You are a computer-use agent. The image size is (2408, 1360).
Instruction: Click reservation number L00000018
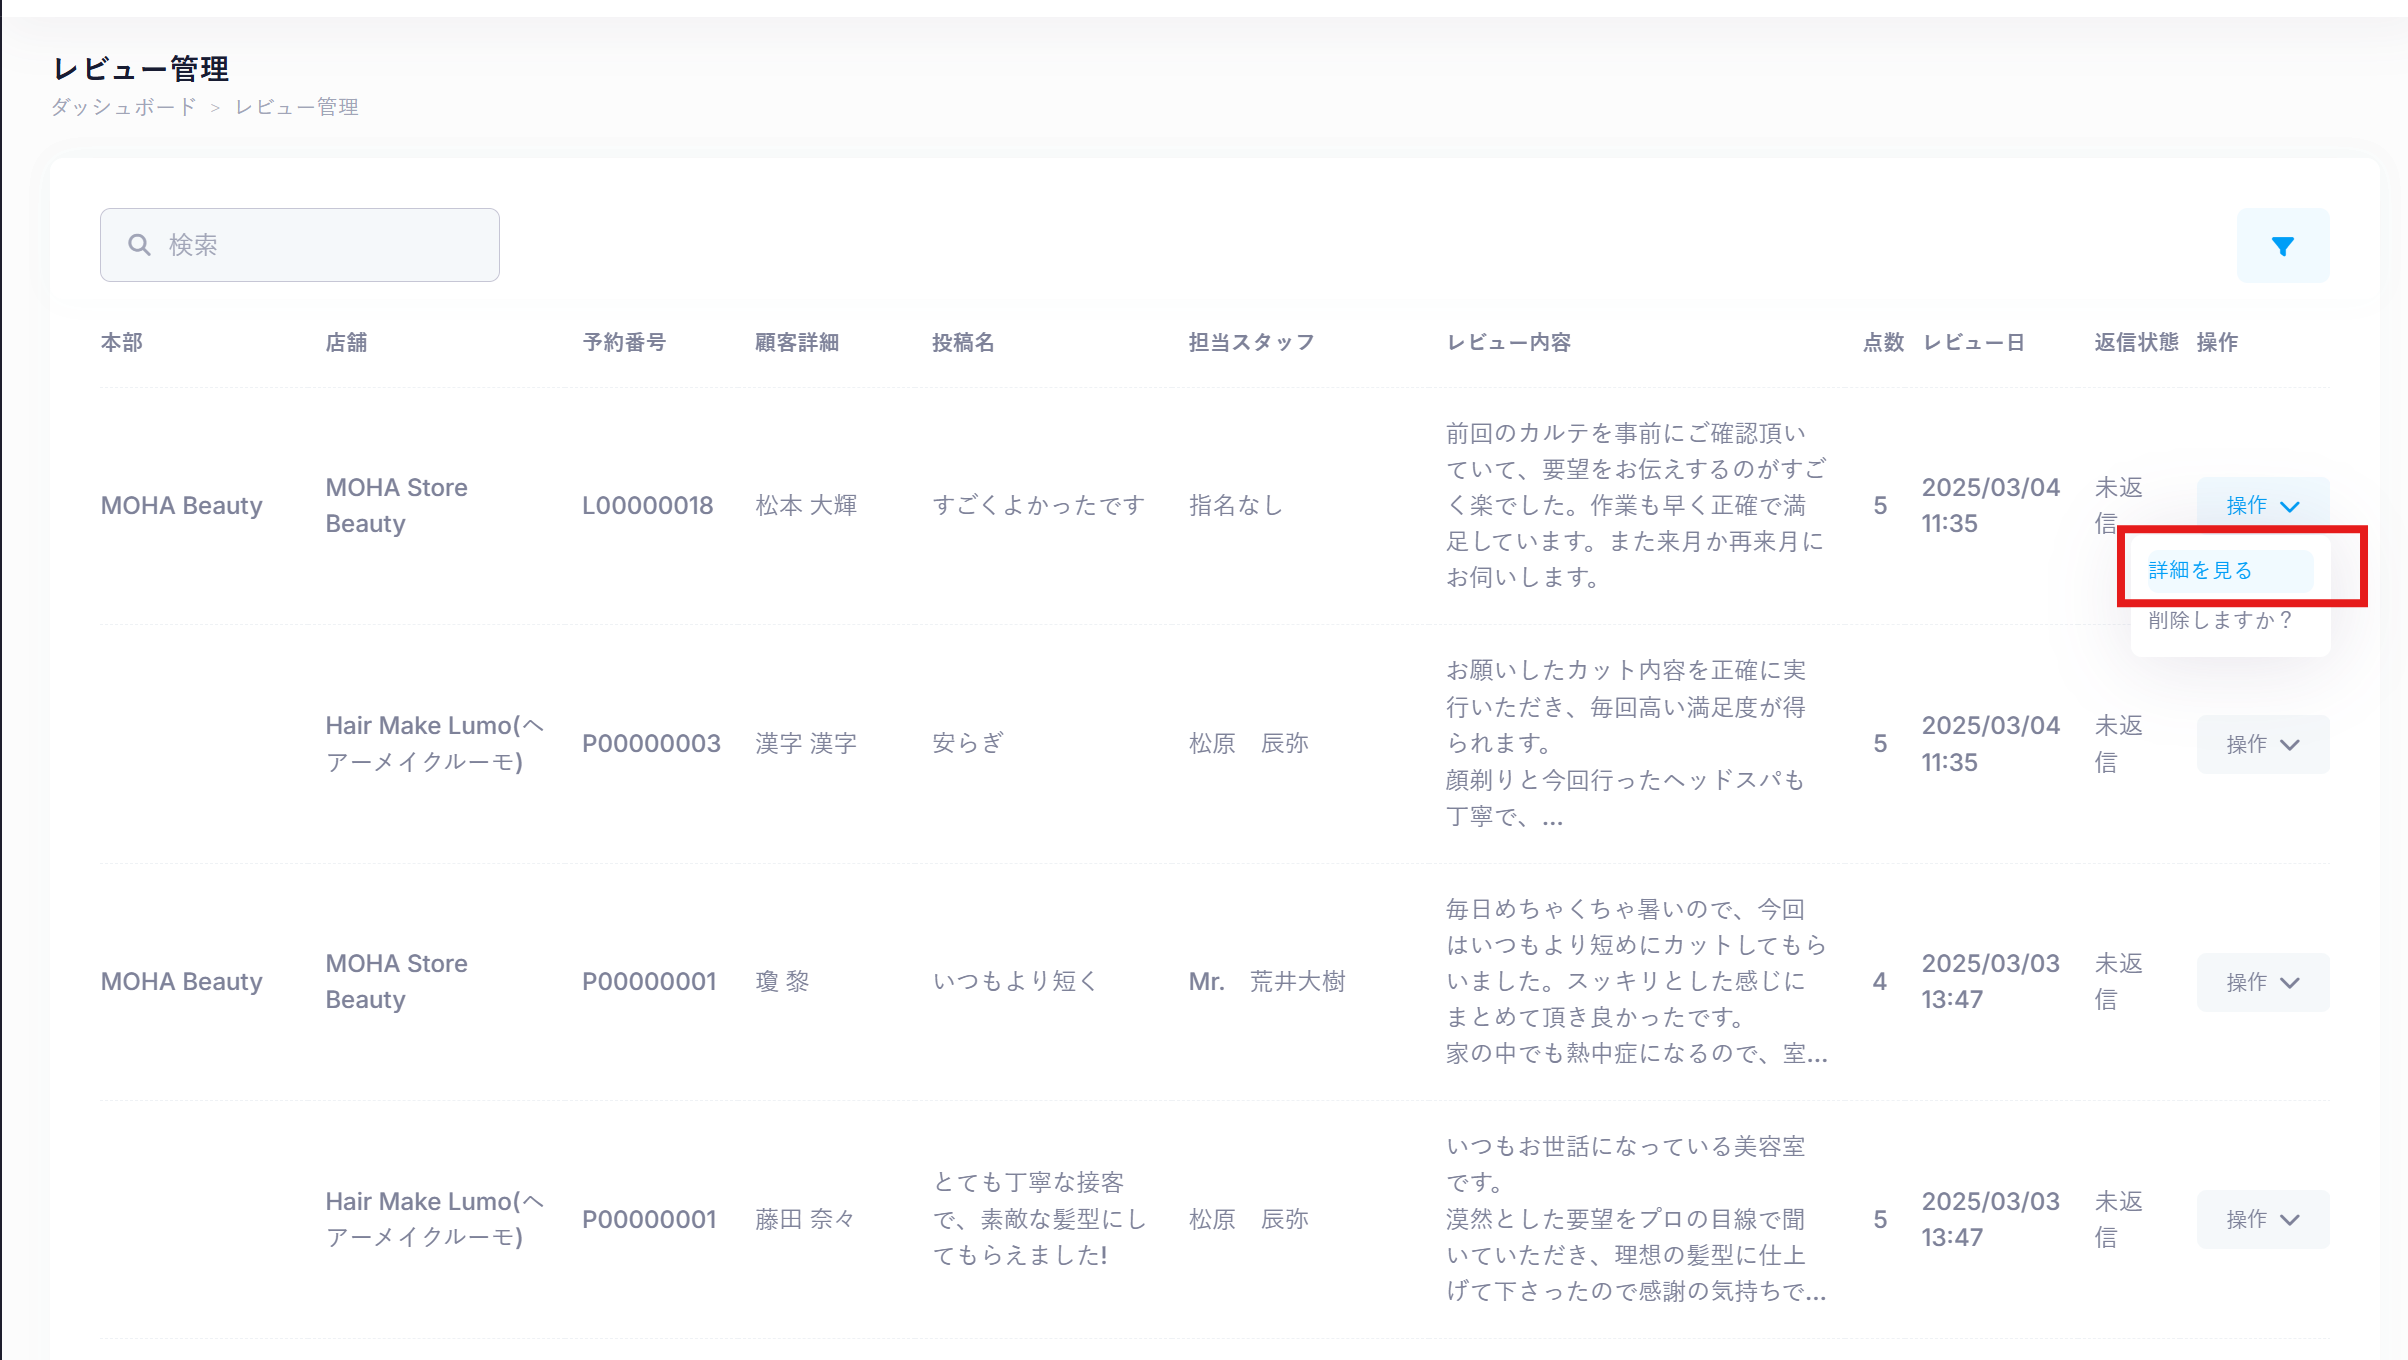647,505
